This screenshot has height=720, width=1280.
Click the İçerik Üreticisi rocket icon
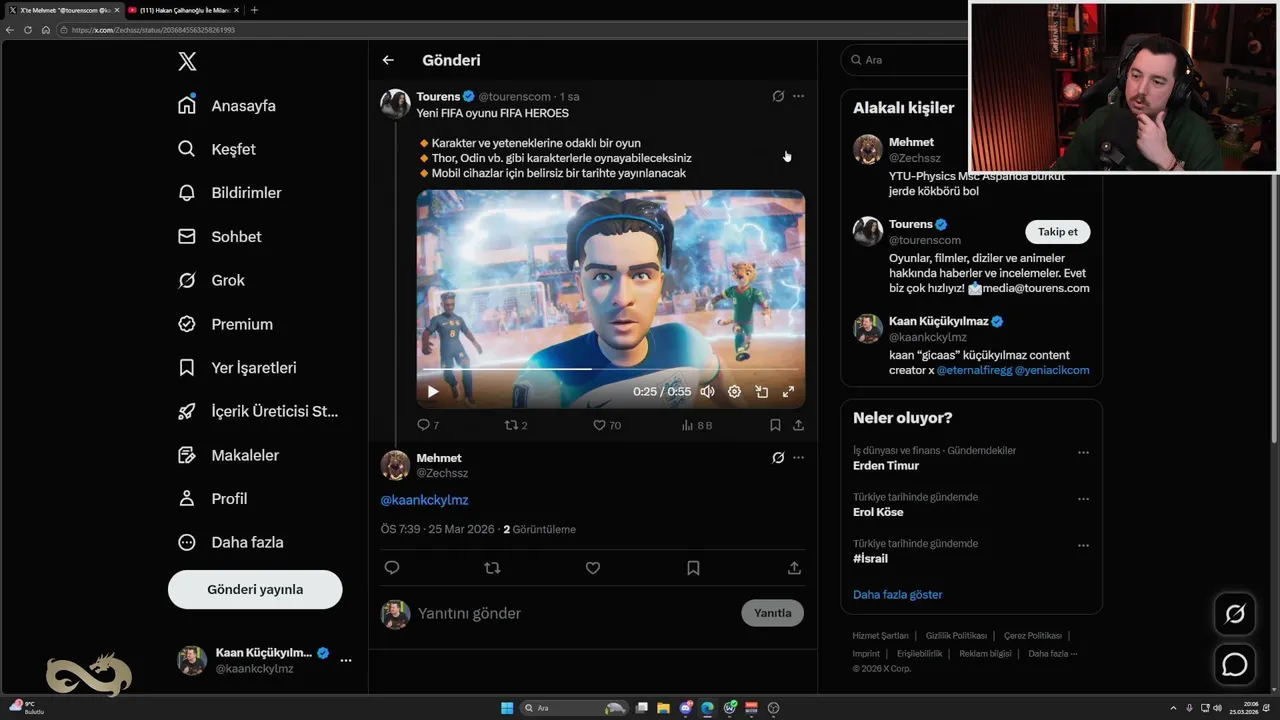187,411
